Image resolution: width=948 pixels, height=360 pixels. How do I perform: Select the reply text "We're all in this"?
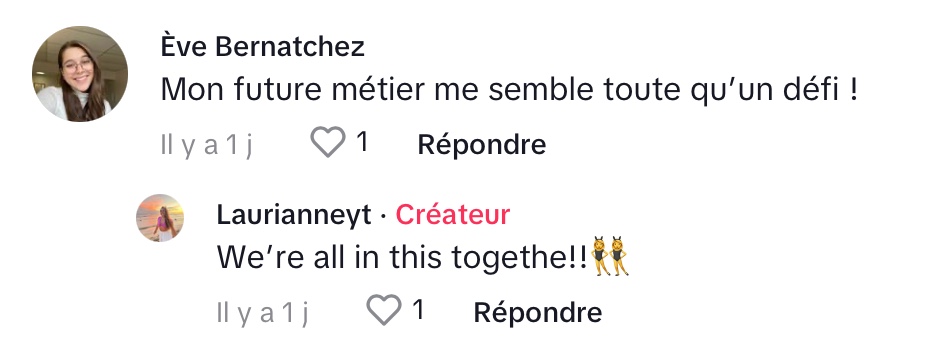pyautogui.click(x=331, y=258)
